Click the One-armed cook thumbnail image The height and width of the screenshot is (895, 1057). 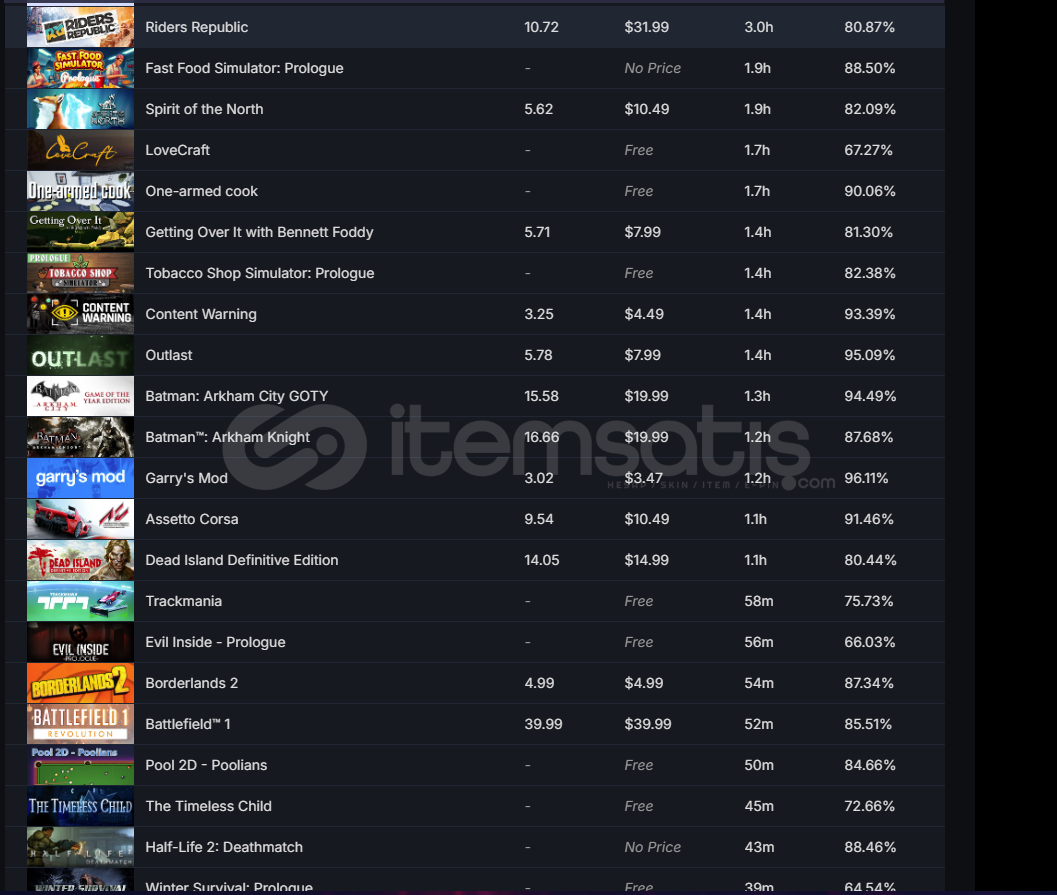[80, 191]
